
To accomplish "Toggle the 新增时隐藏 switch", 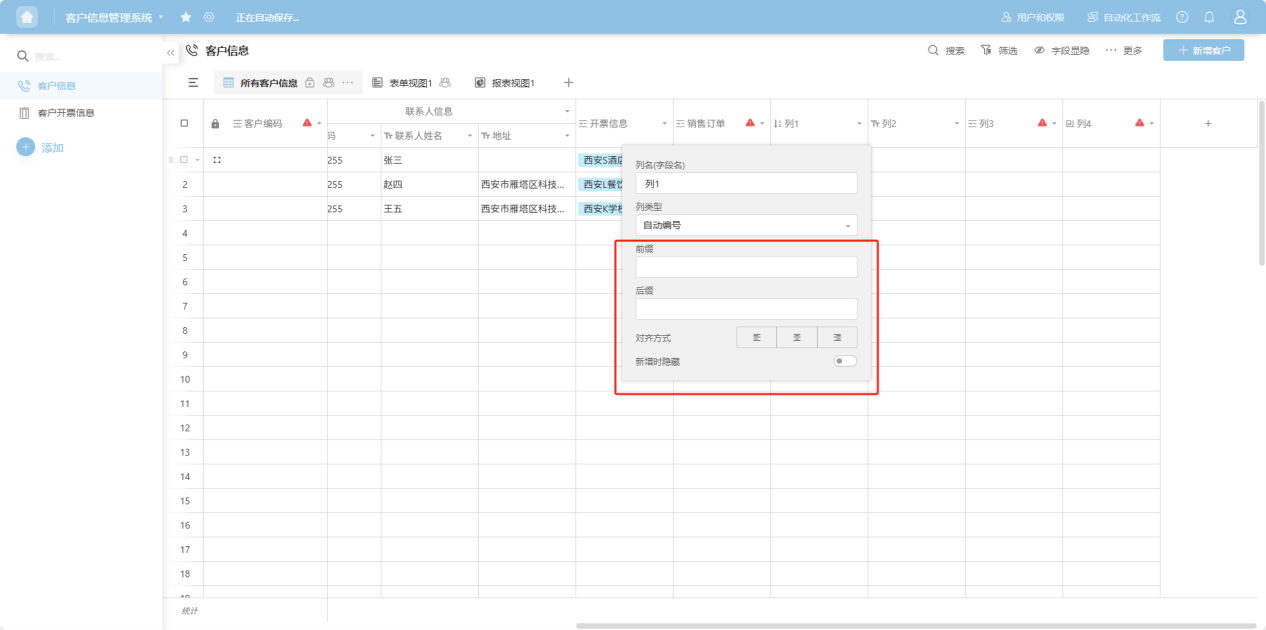I will (845, 361).
